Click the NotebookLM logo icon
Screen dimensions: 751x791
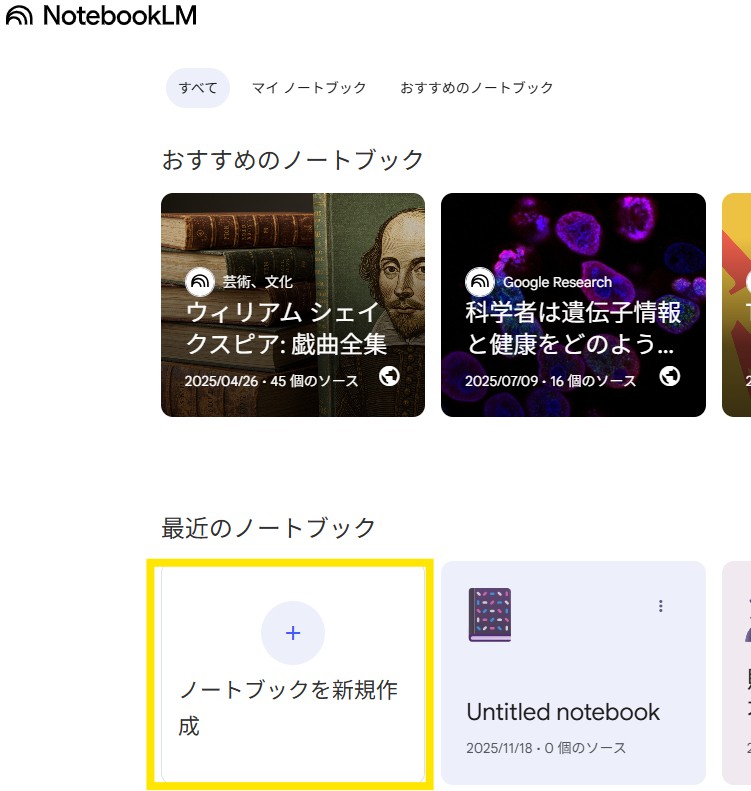(19, 16)
